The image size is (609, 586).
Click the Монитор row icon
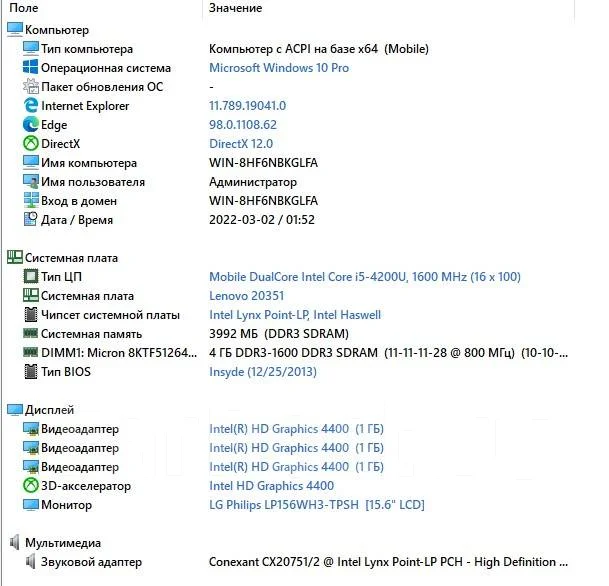click(31, 505)
